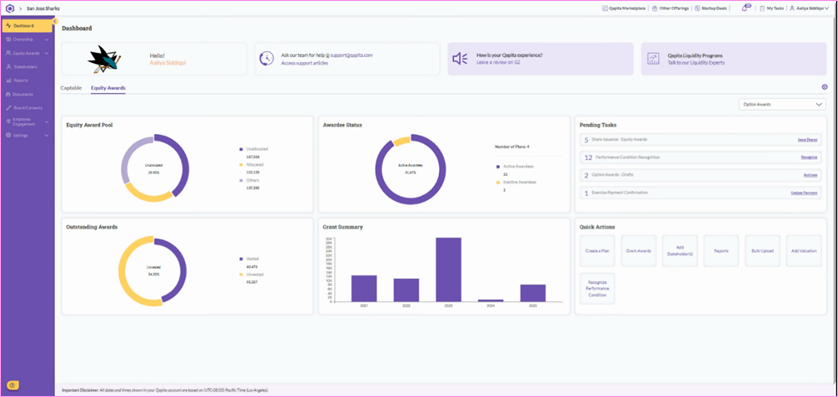Screen dimensions: 838x397
Task: Select the Equity Awards tab
Action: coord(108,88)
